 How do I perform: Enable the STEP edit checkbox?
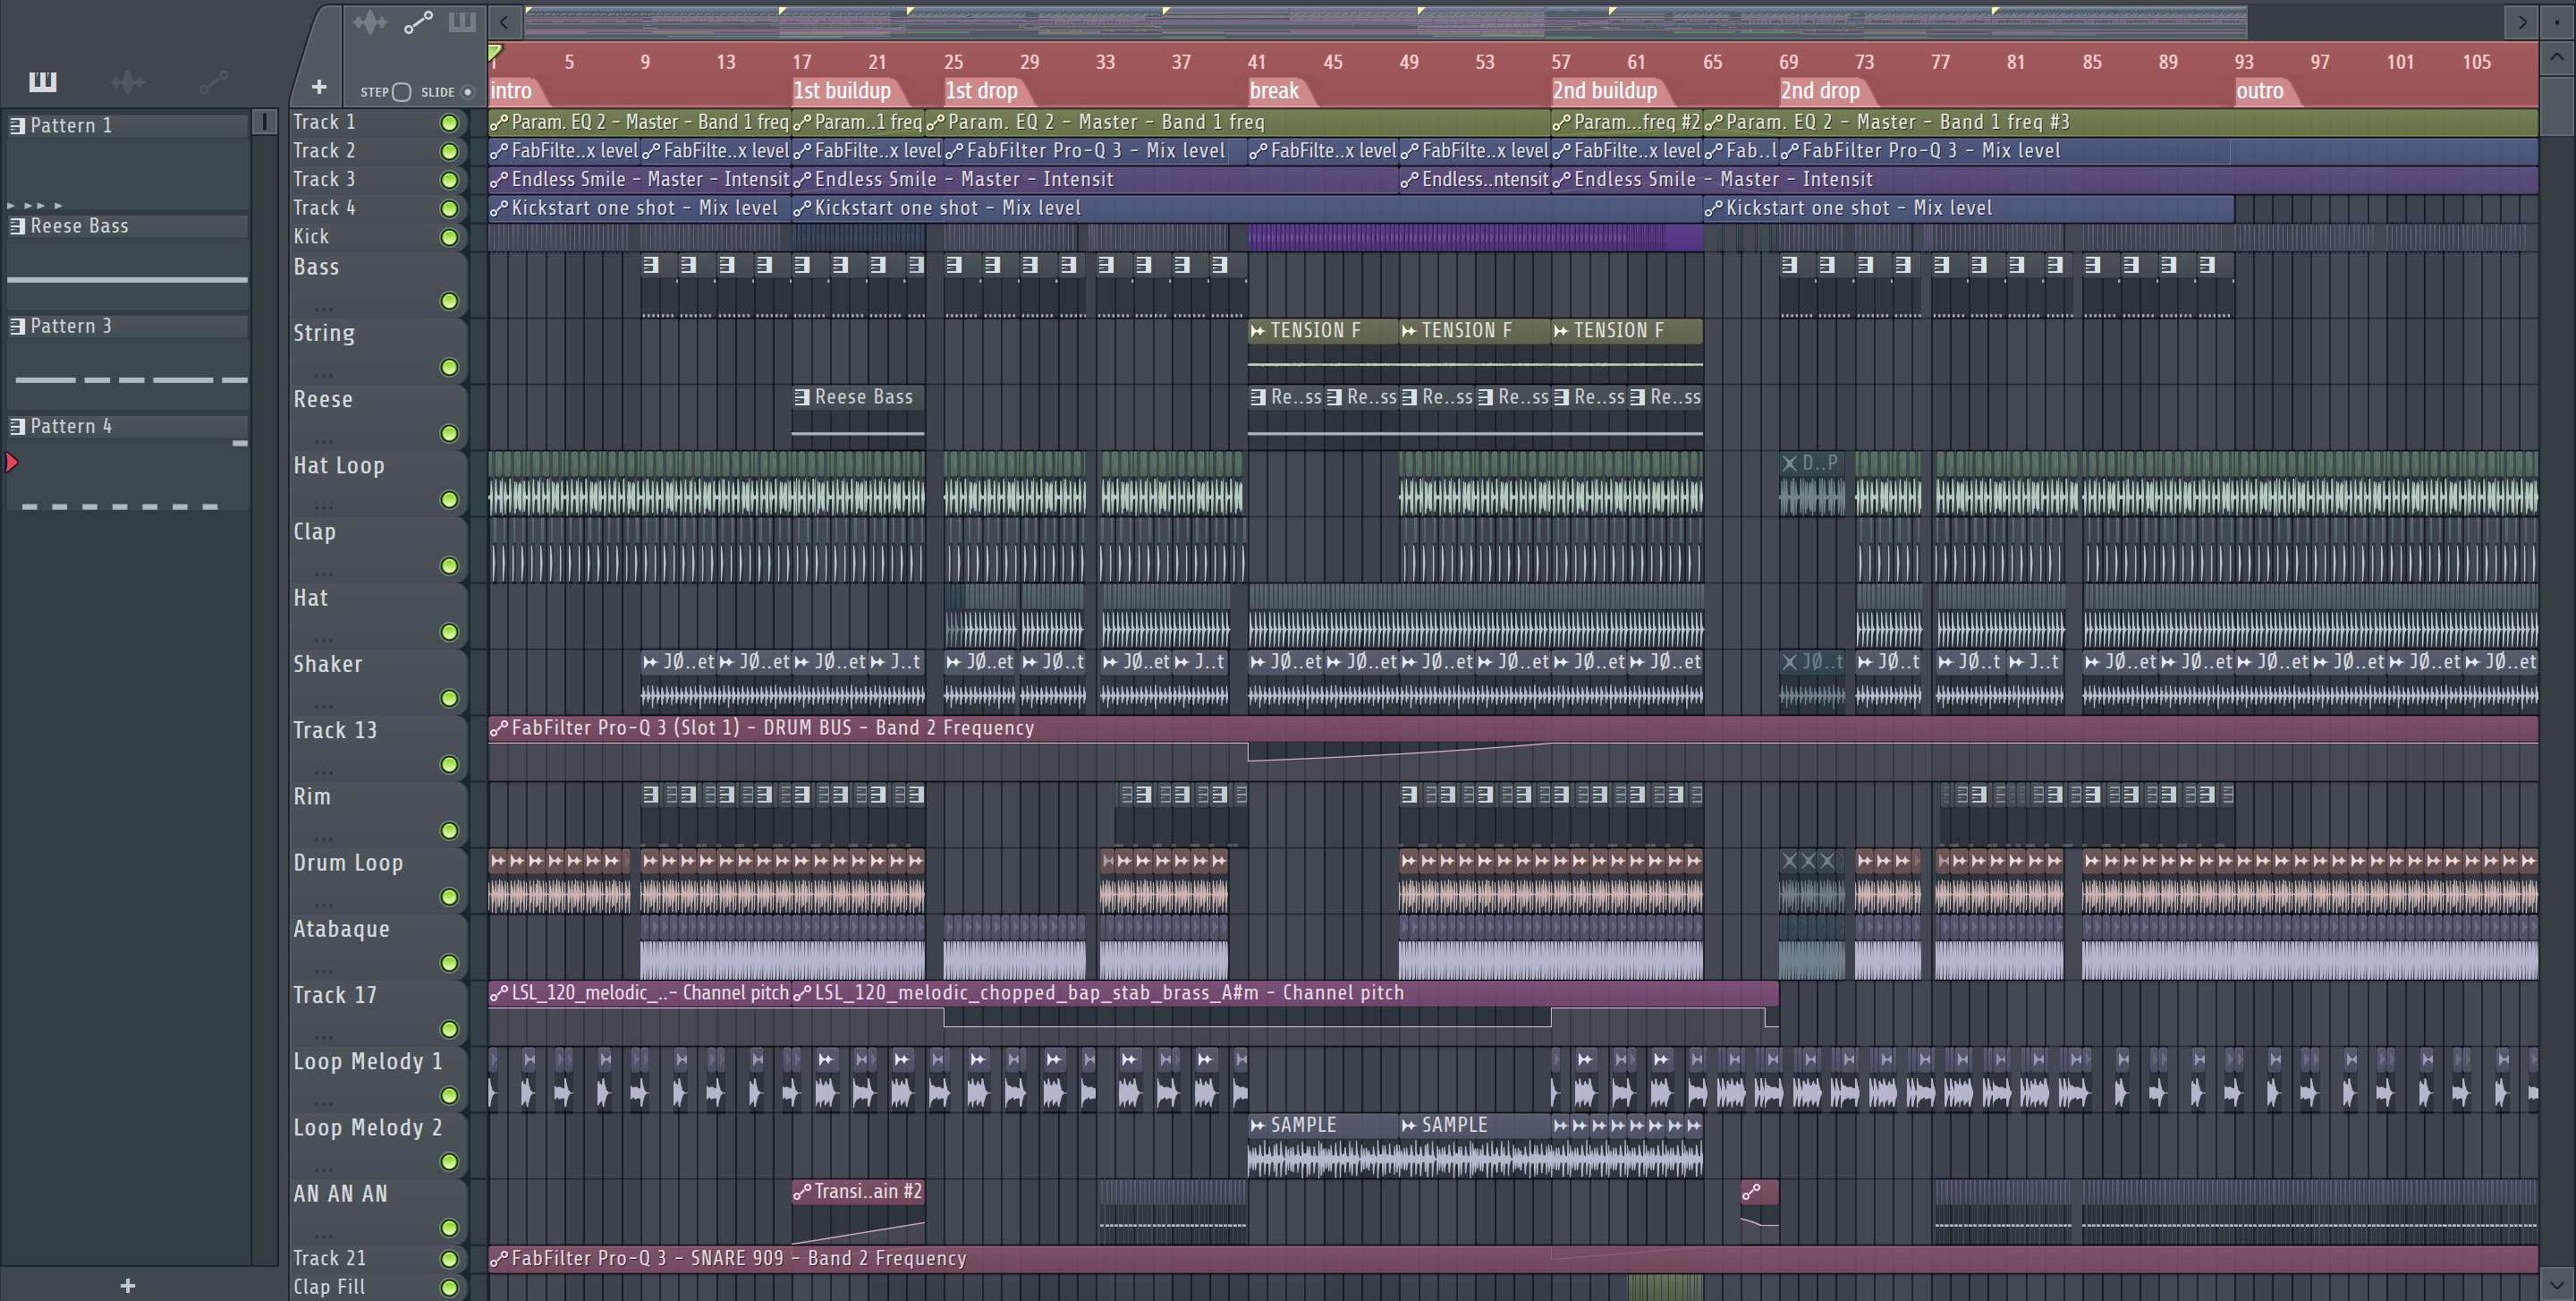(402, 92)
